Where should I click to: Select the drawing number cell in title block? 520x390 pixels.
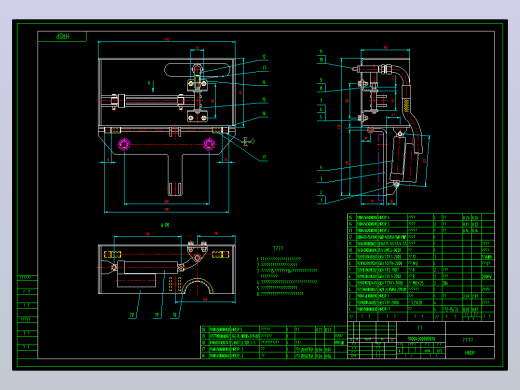[x=421, y=339]
